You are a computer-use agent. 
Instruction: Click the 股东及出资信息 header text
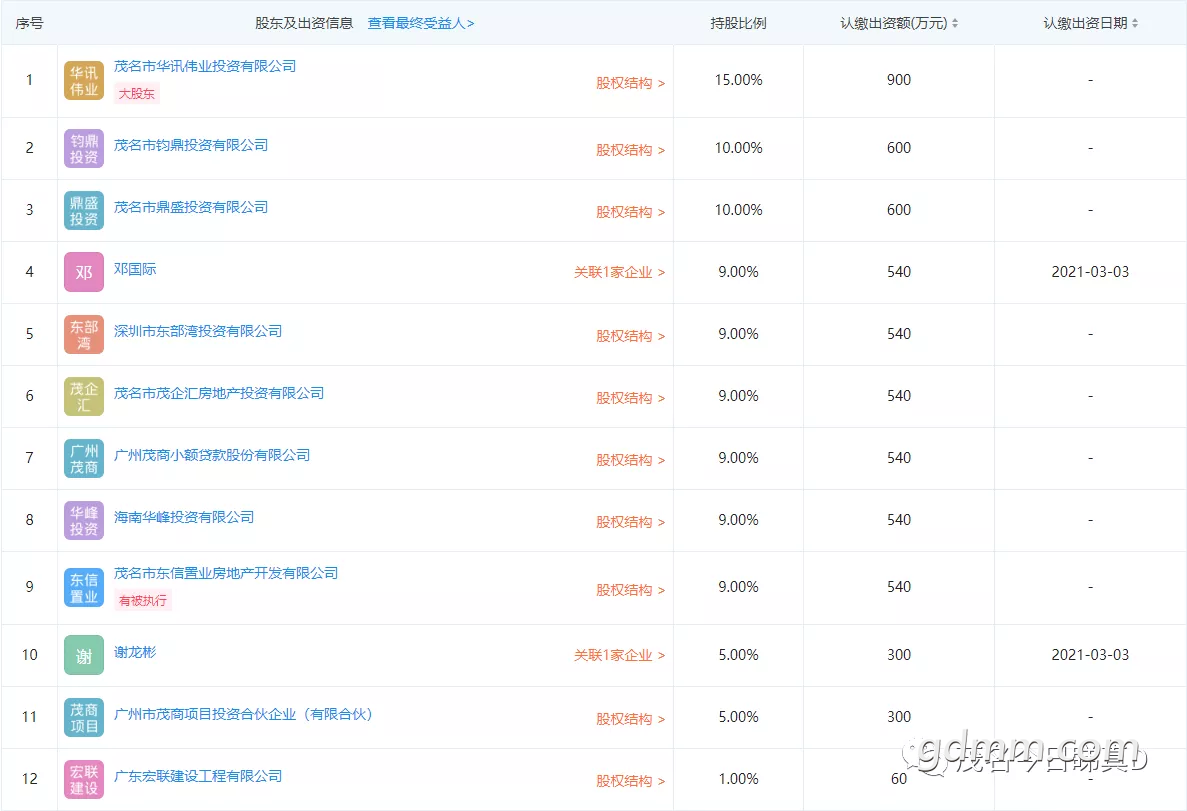[x=304, y=23]
